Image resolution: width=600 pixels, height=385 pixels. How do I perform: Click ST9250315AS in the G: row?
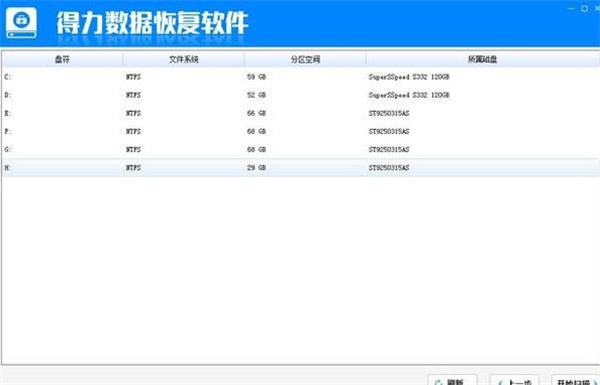click(x=389, y=149)
